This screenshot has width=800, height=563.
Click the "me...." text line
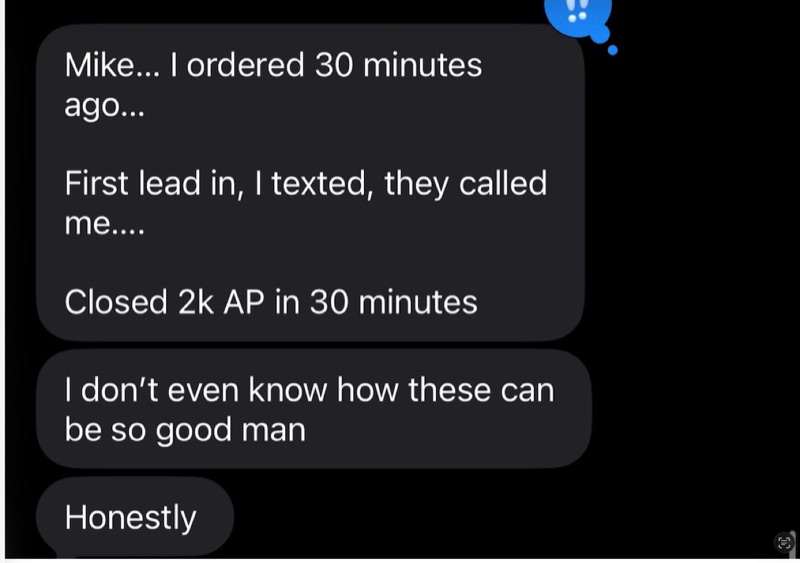104,224
